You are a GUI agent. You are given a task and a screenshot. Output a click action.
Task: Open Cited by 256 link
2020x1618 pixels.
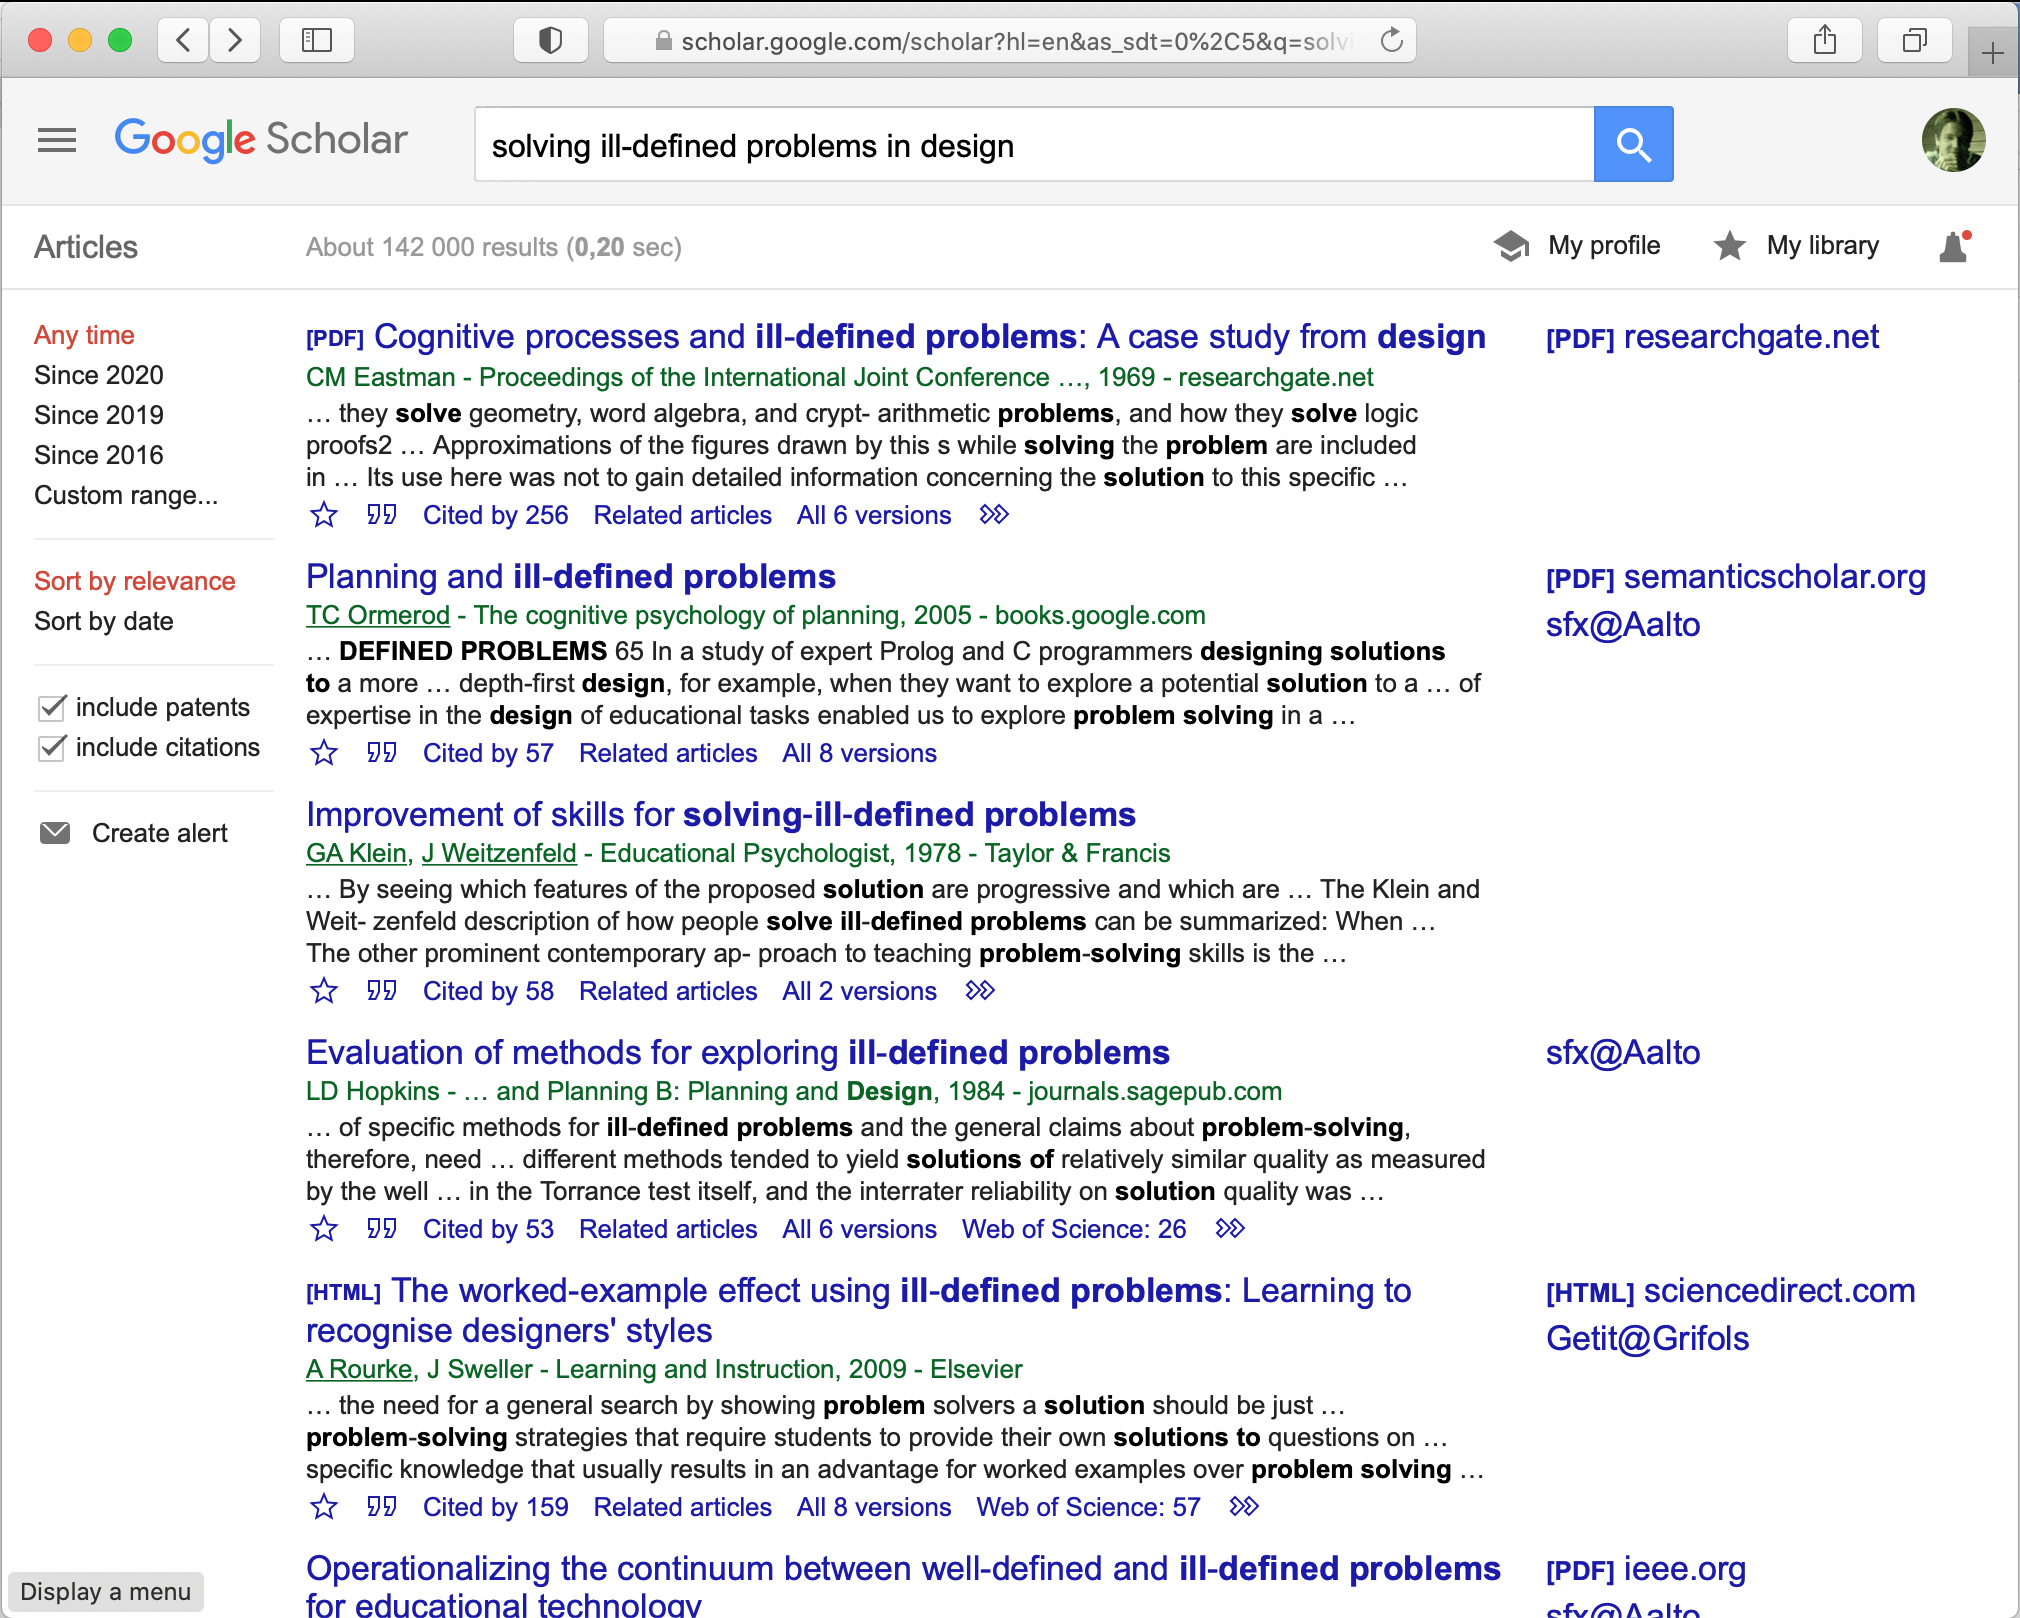pyautogui.click(x=495, y=515)
